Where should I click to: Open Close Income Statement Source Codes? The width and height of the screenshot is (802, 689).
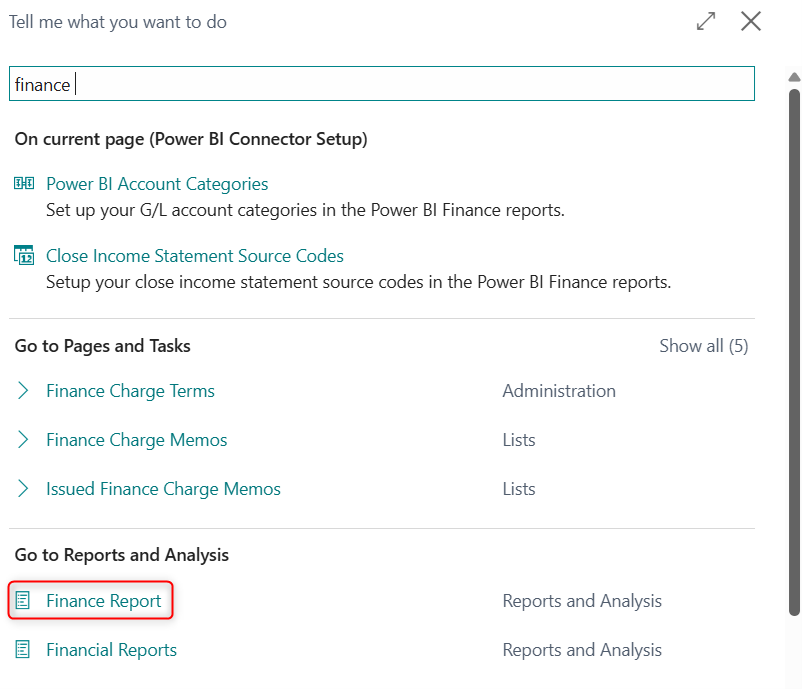195,256
